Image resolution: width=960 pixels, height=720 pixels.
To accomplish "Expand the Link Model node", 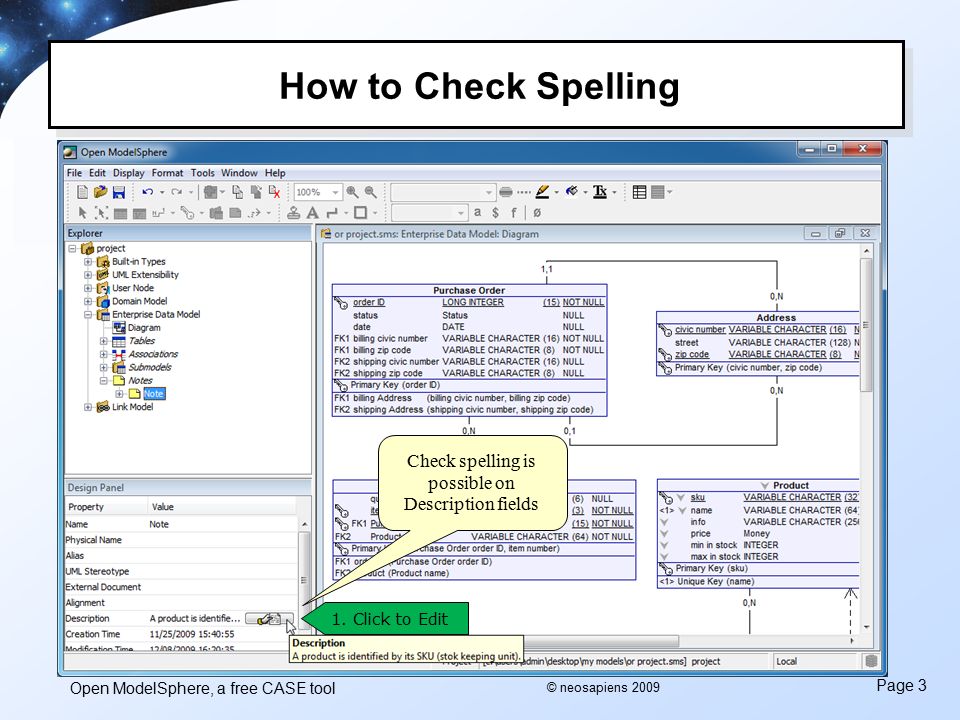I will coord(88,407).
